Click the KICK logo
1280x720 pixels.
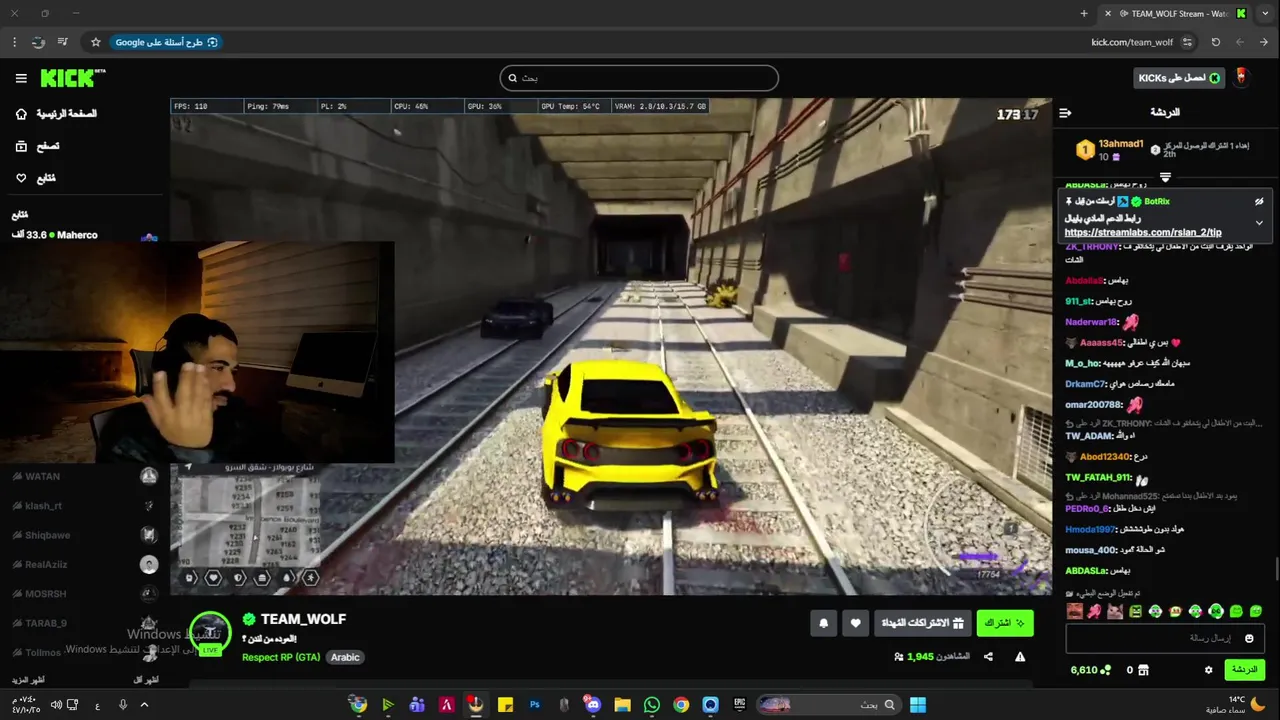coord(72,78)
